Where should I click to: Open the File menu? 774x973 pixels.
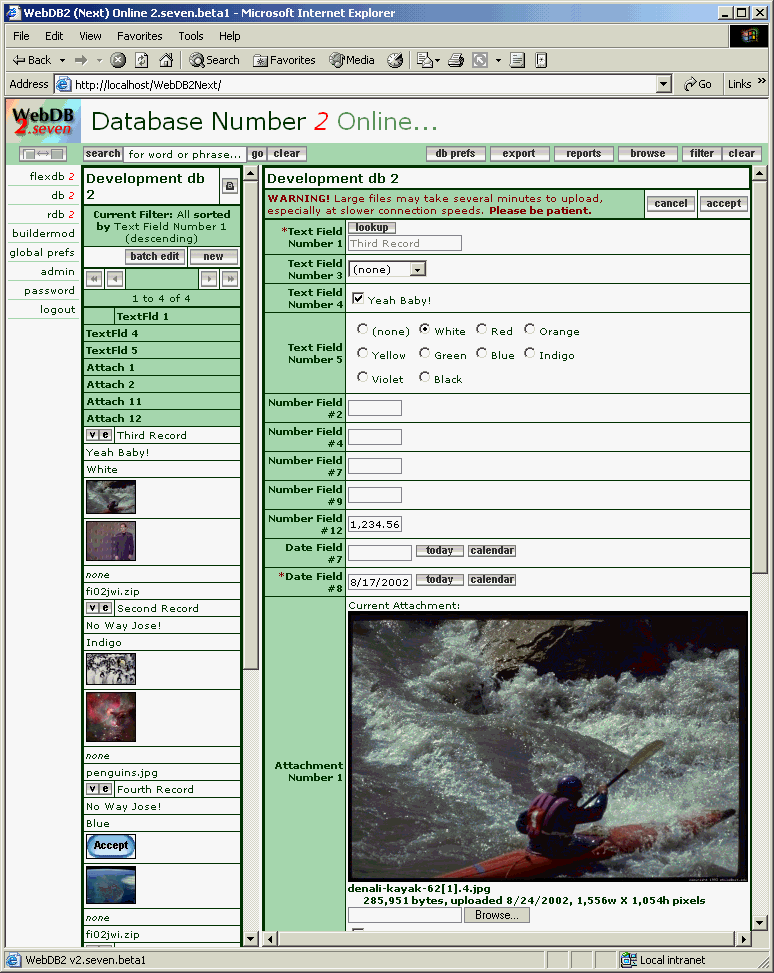pos(21,36)
